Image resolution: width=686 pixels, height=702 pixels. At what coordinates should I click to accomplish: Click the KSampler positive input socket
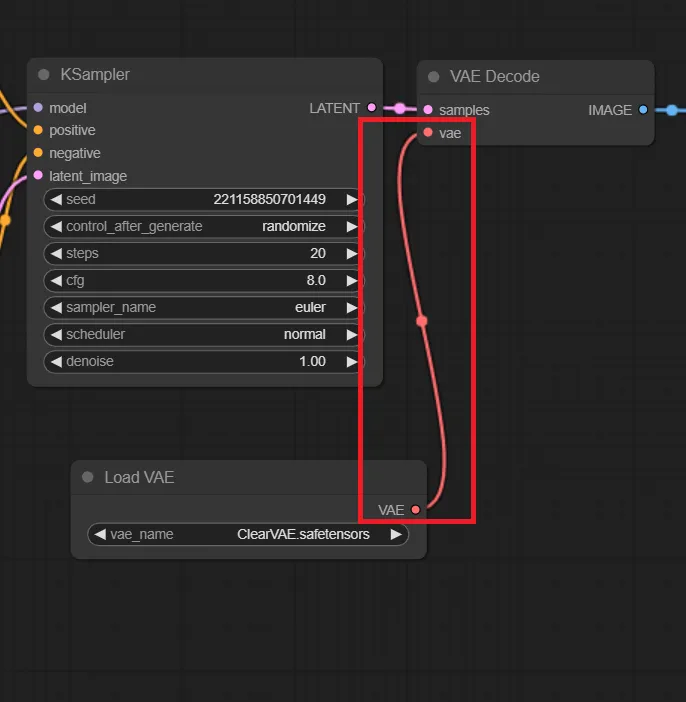38,130
